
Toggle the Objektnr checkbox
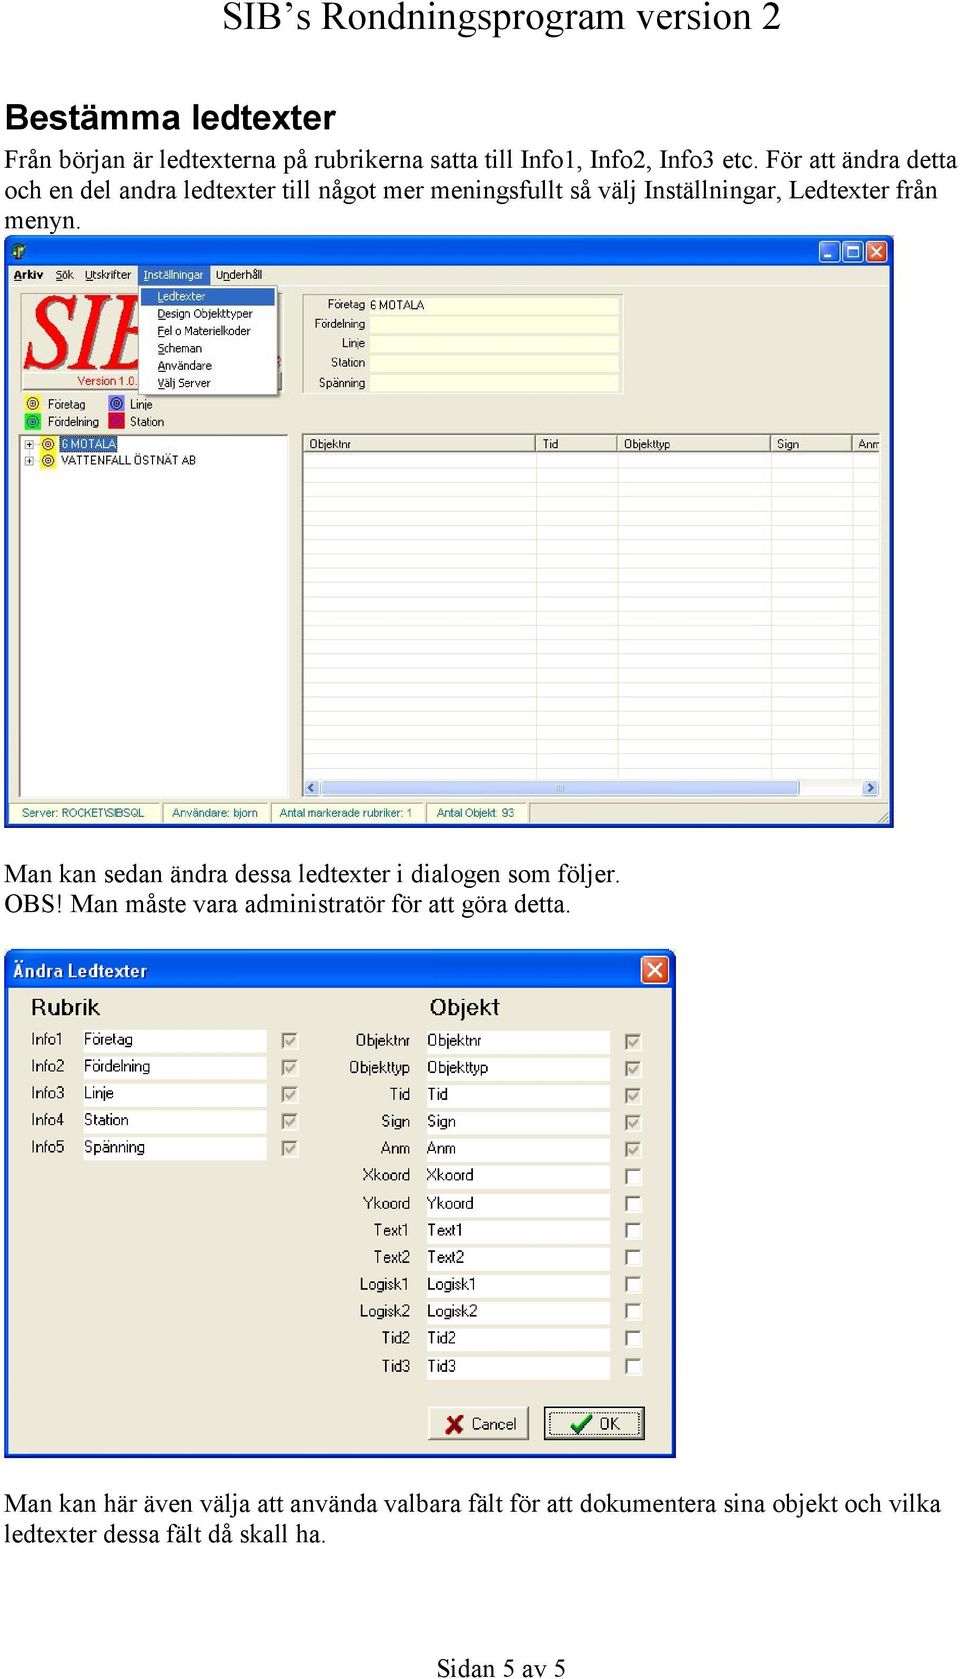pos(633,1042)
